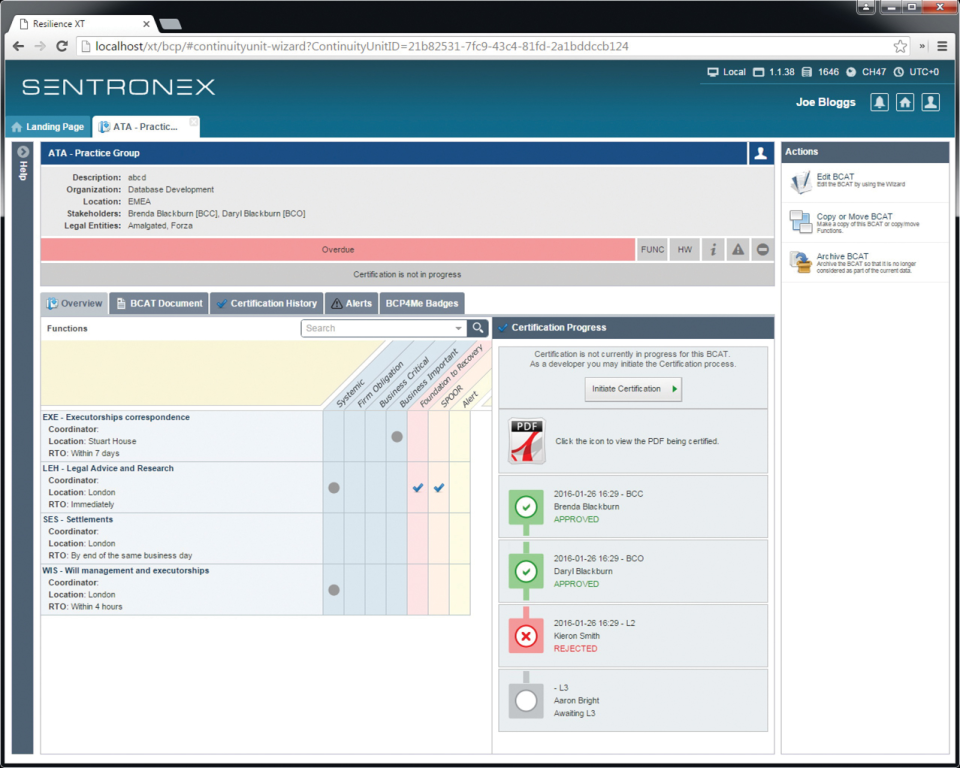The height and width of the screenshot is (768, 960).
Task: Close the ATA - Practic... tab
Action: [x=193, y=122]
